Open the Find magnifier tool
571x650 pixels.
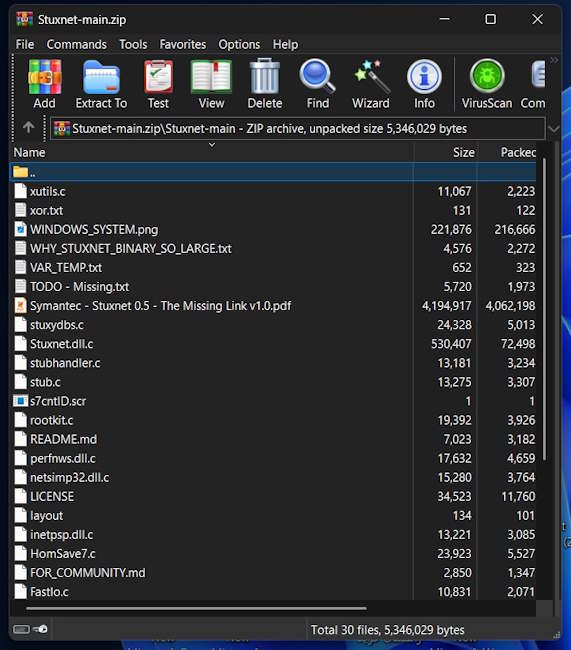pyautogui.click(x=318, y=76)
